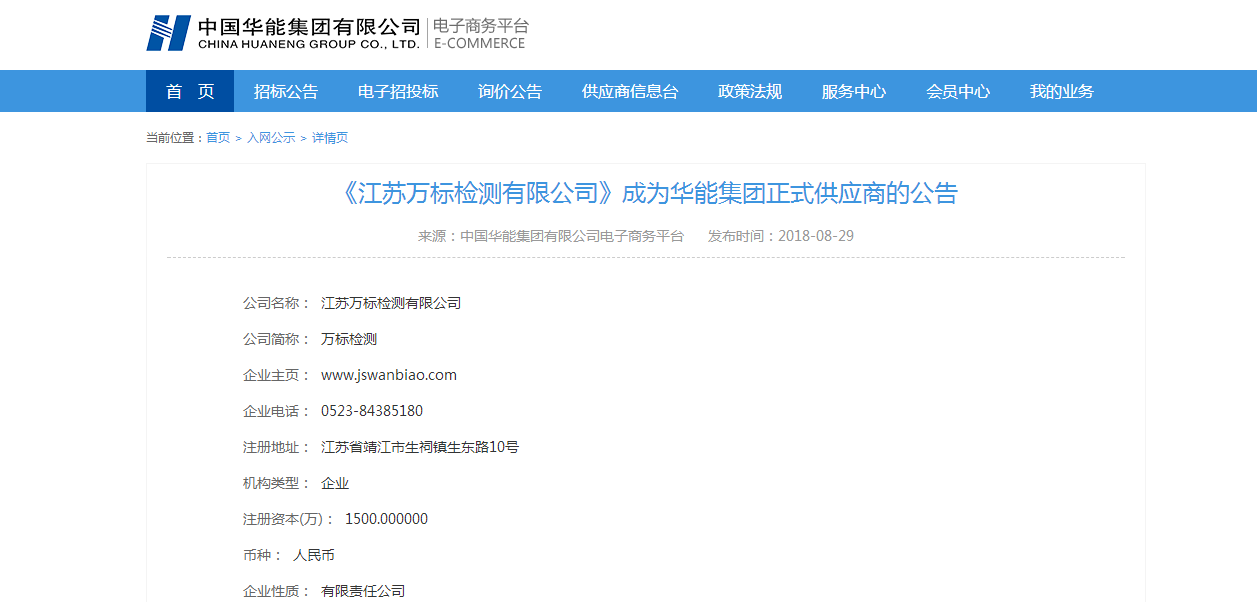Open the 招标公告 menu item
The height and width of the screenshot is (602, 1257).
[x=286, y=91]
